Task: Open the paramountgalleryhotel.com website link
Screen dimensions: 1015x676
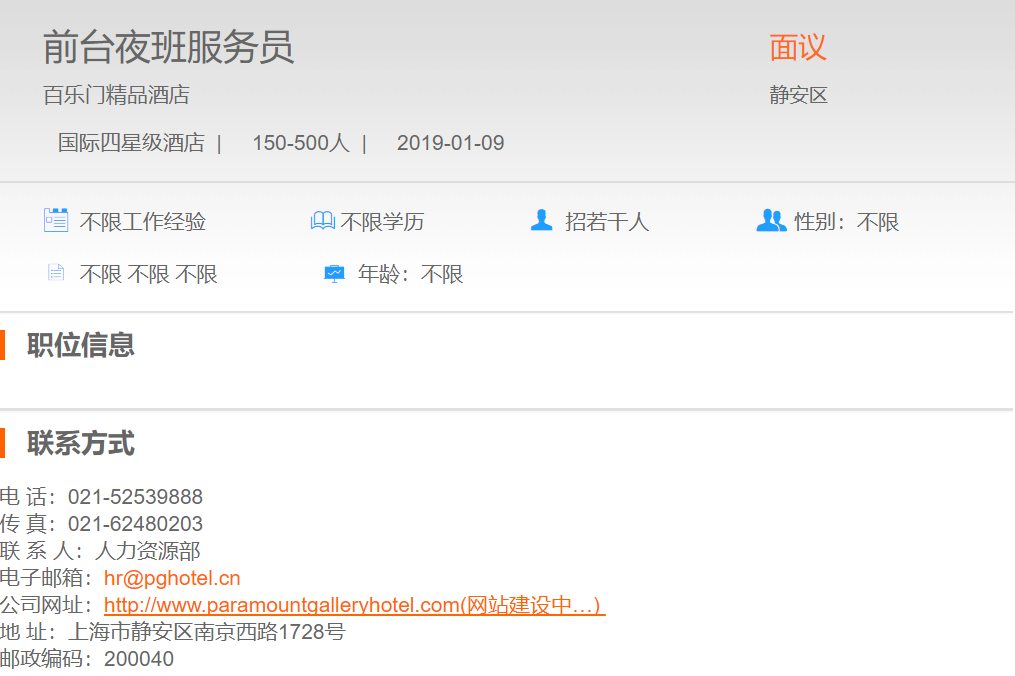Action: click(354, 605)
